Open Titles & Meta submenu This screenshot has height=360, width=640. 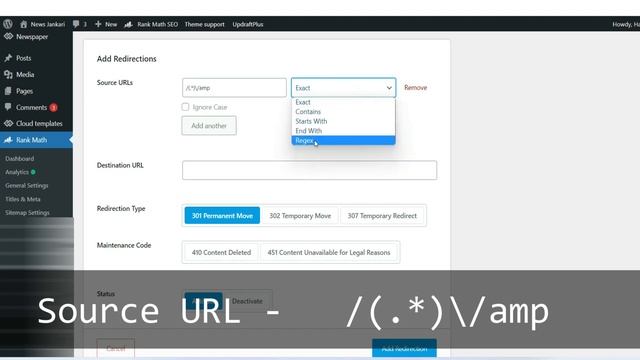(23, 199)
